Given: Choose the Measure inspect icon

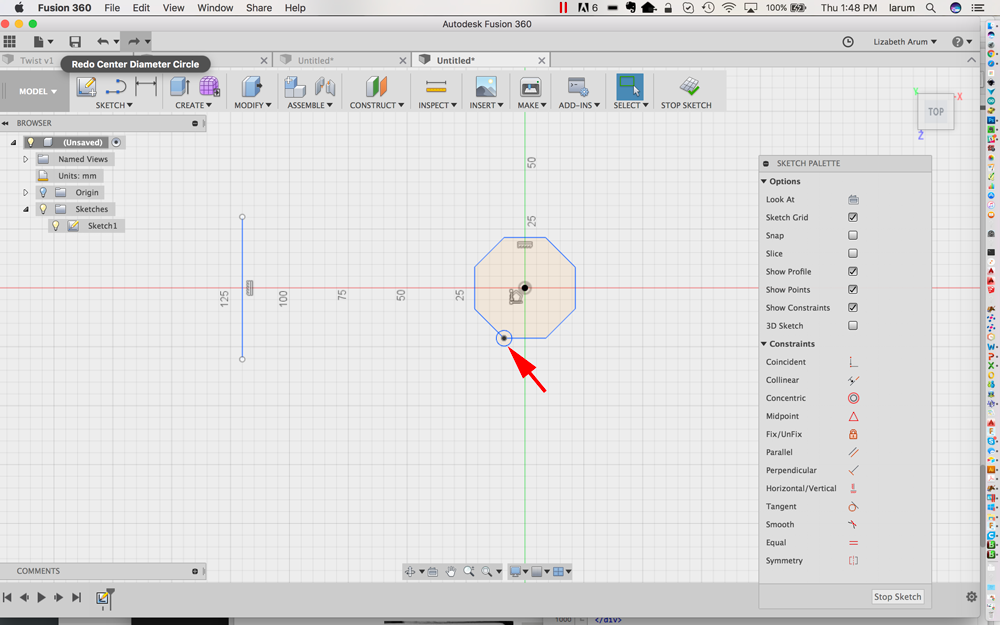Looking at the screenshot, I should point(436,86).
